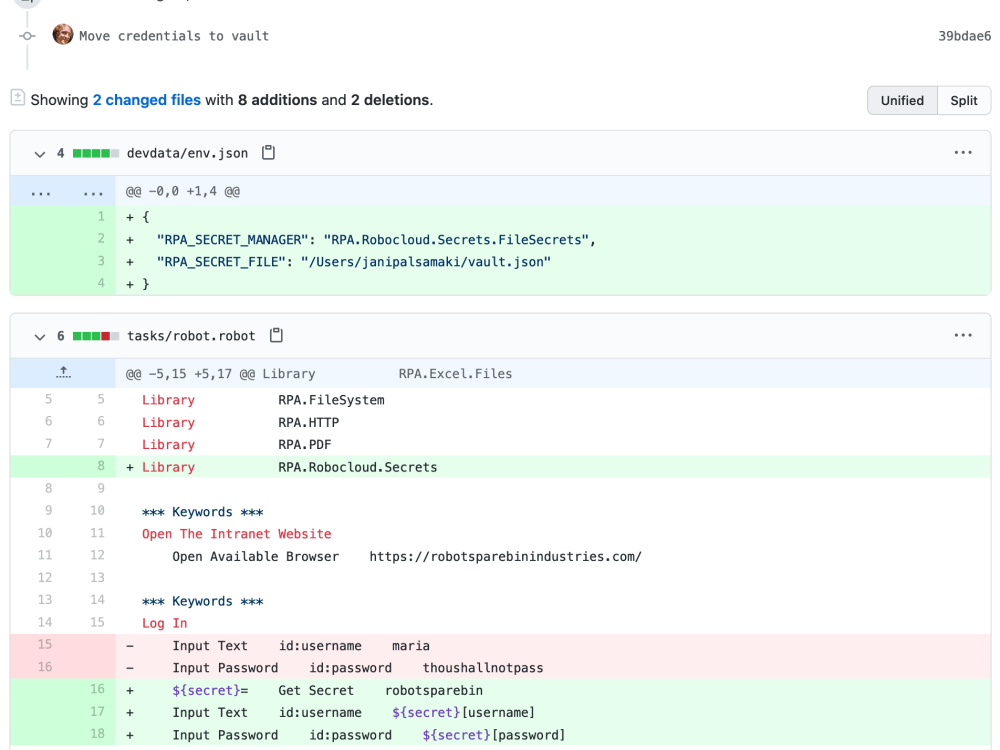Click the file tree icon beside Showing
1000x750 pixels.
(18, 98)
